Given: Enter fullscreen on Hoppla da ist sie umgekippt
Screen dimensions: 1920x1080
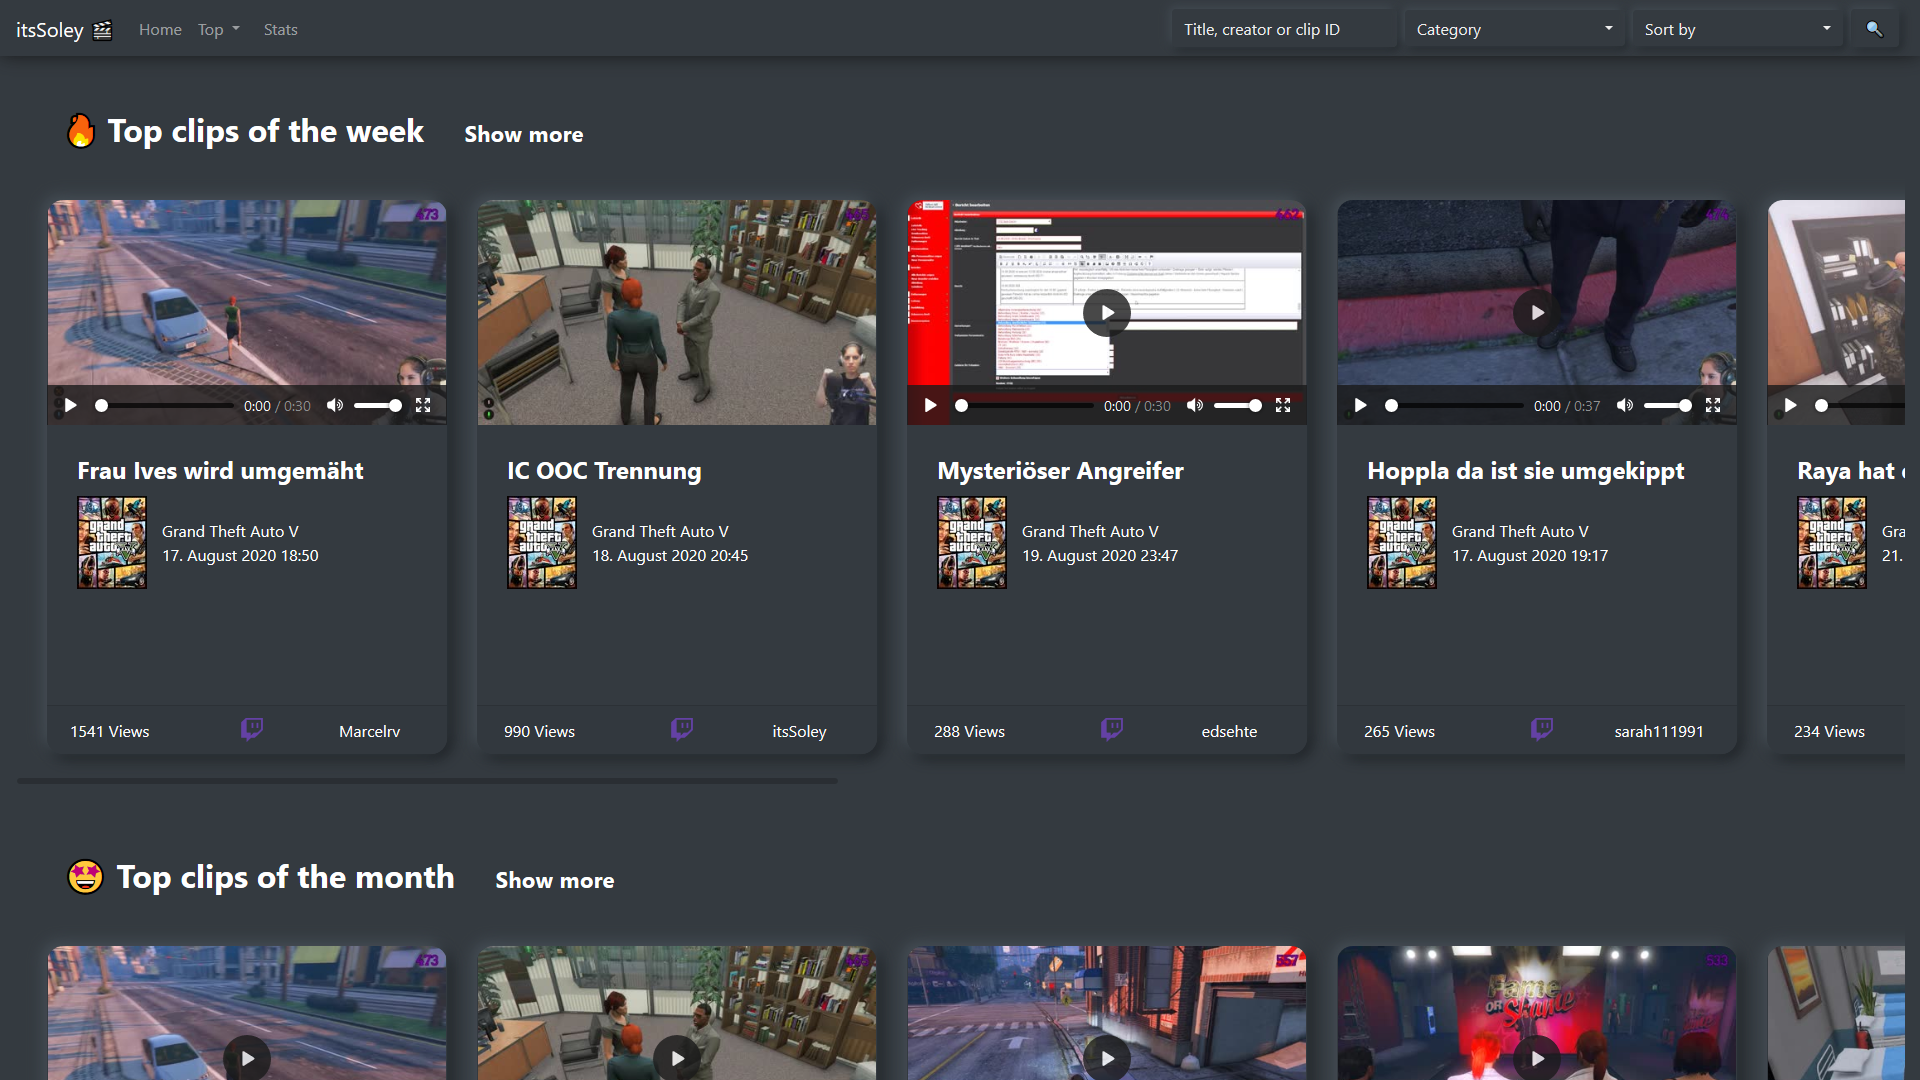Looking at the screenshot, I should [1713, 405].
